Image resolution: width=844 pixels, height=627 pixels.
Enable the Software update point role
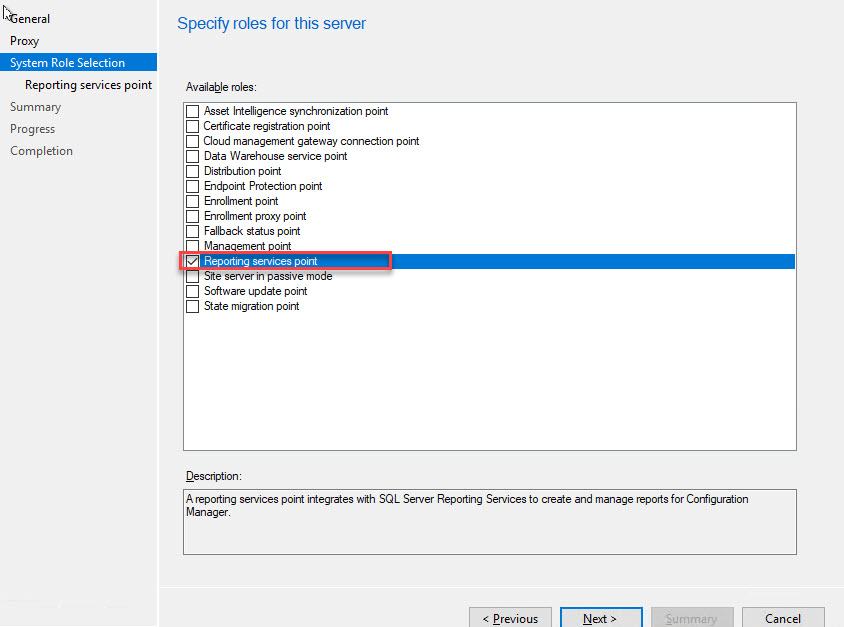pos(193,291)
